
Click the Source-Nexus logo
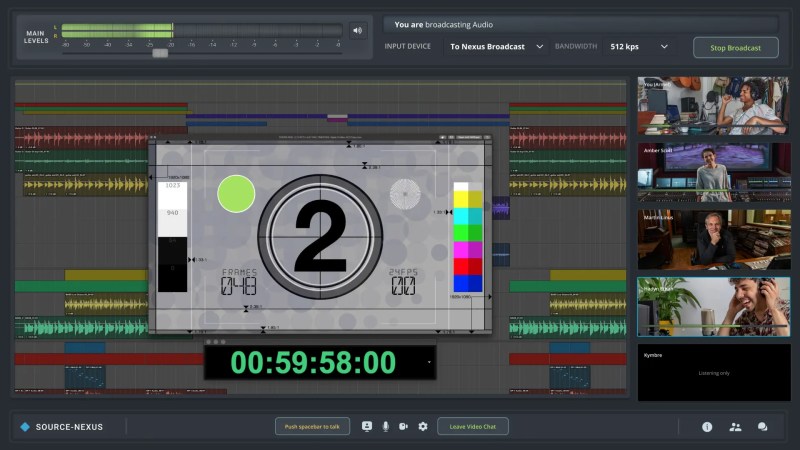pyautogui.click(x=61, y=427)
